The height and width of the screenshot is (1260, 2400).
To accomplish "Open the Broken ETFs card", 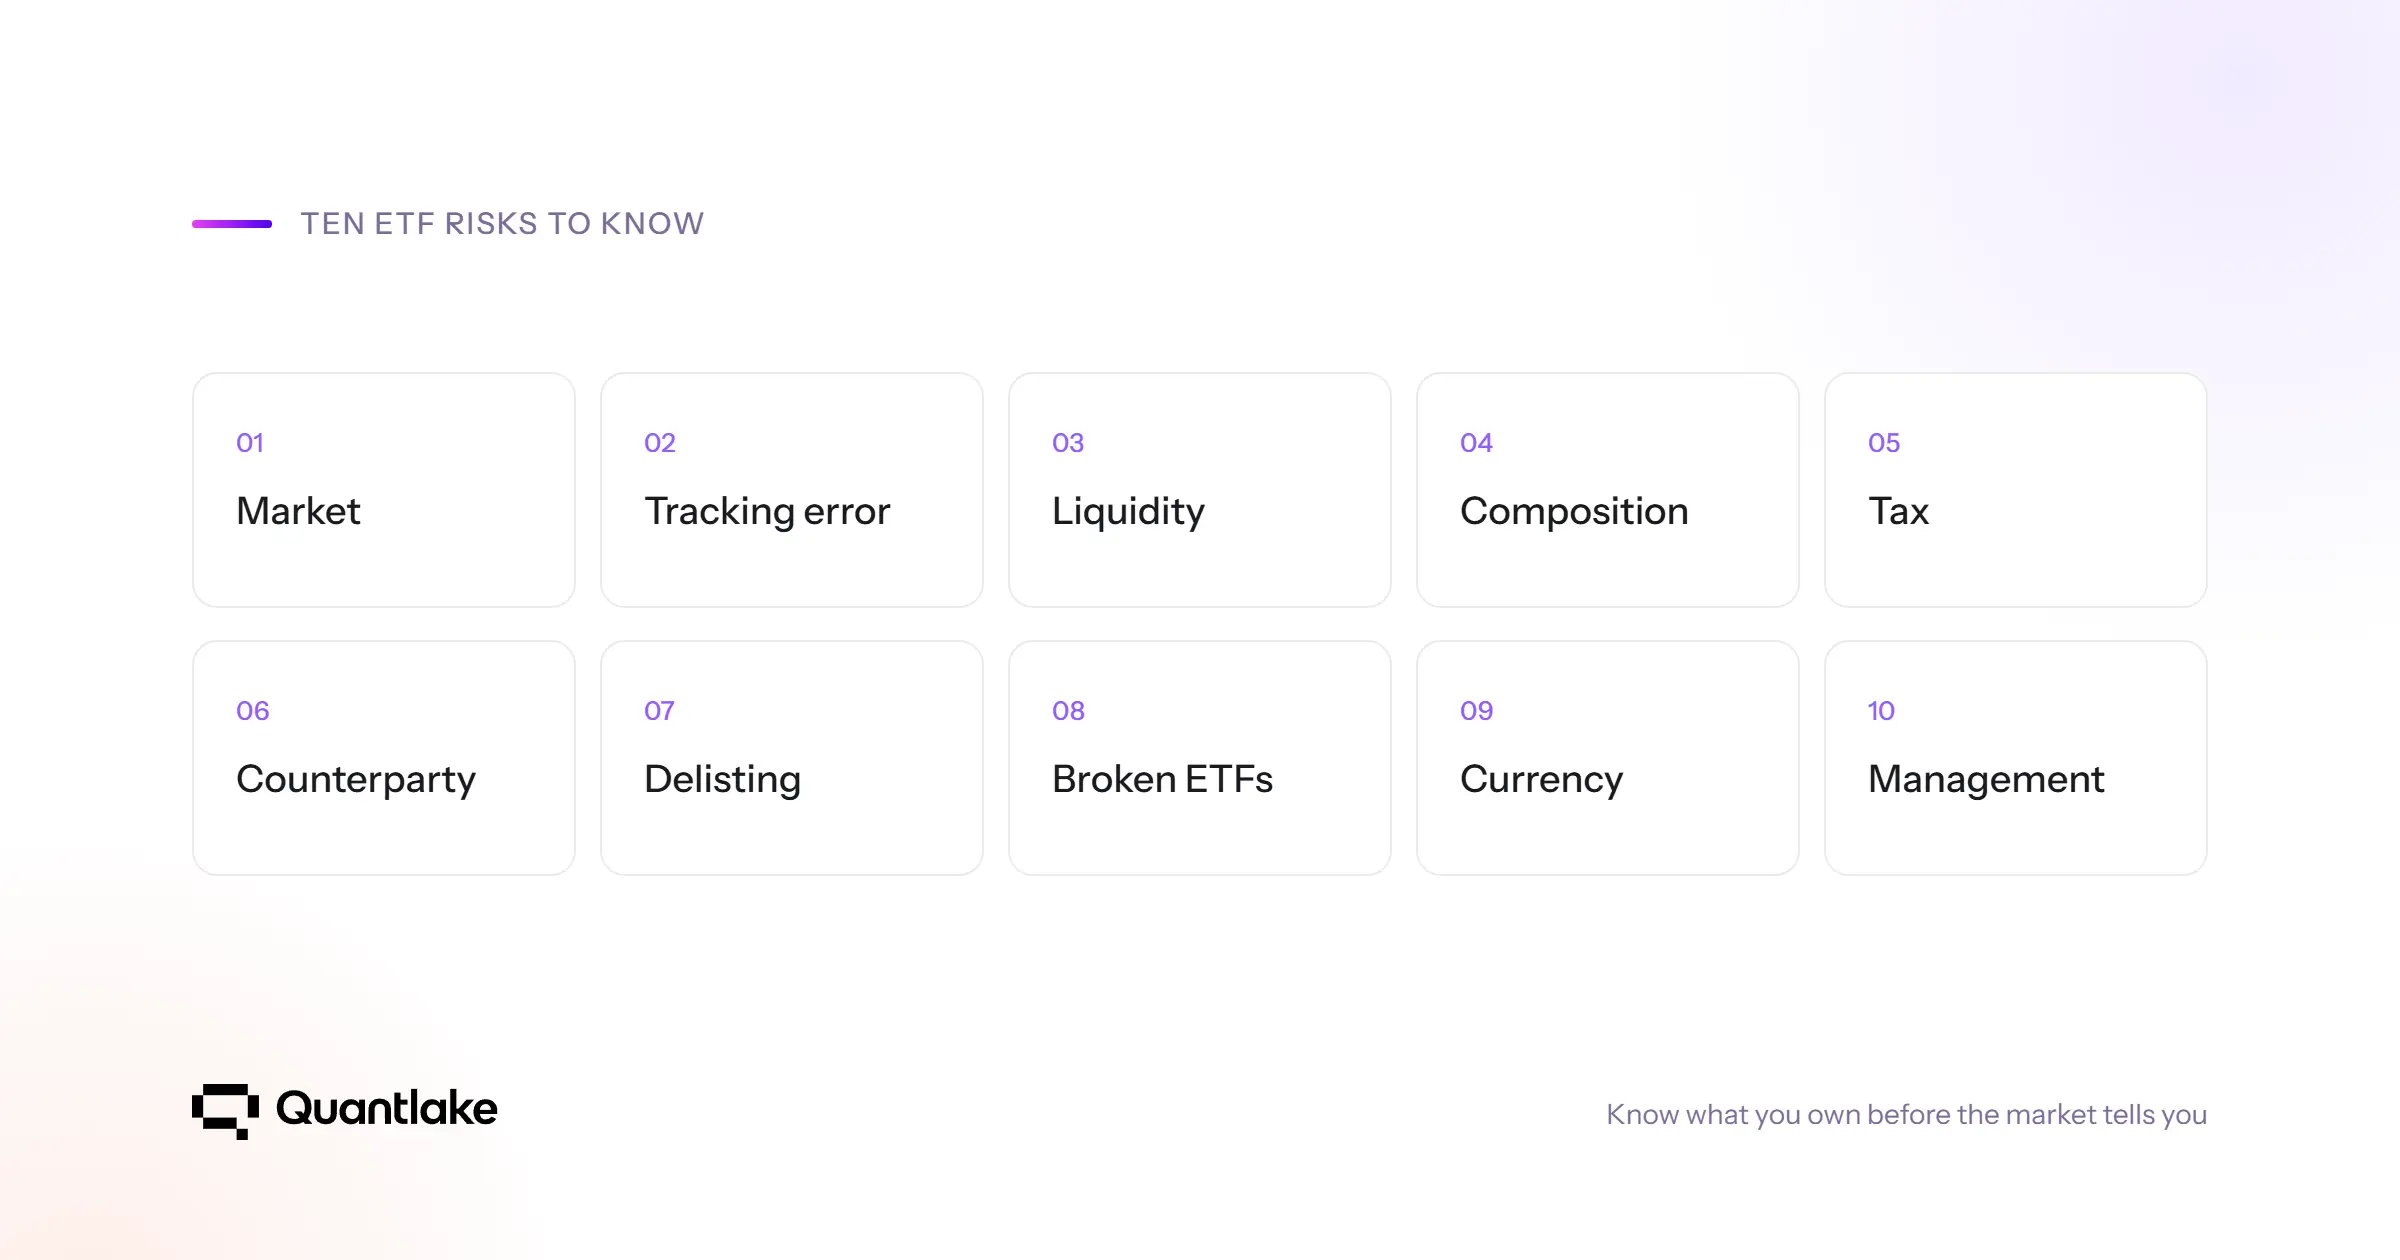I will coord(1200,758).
